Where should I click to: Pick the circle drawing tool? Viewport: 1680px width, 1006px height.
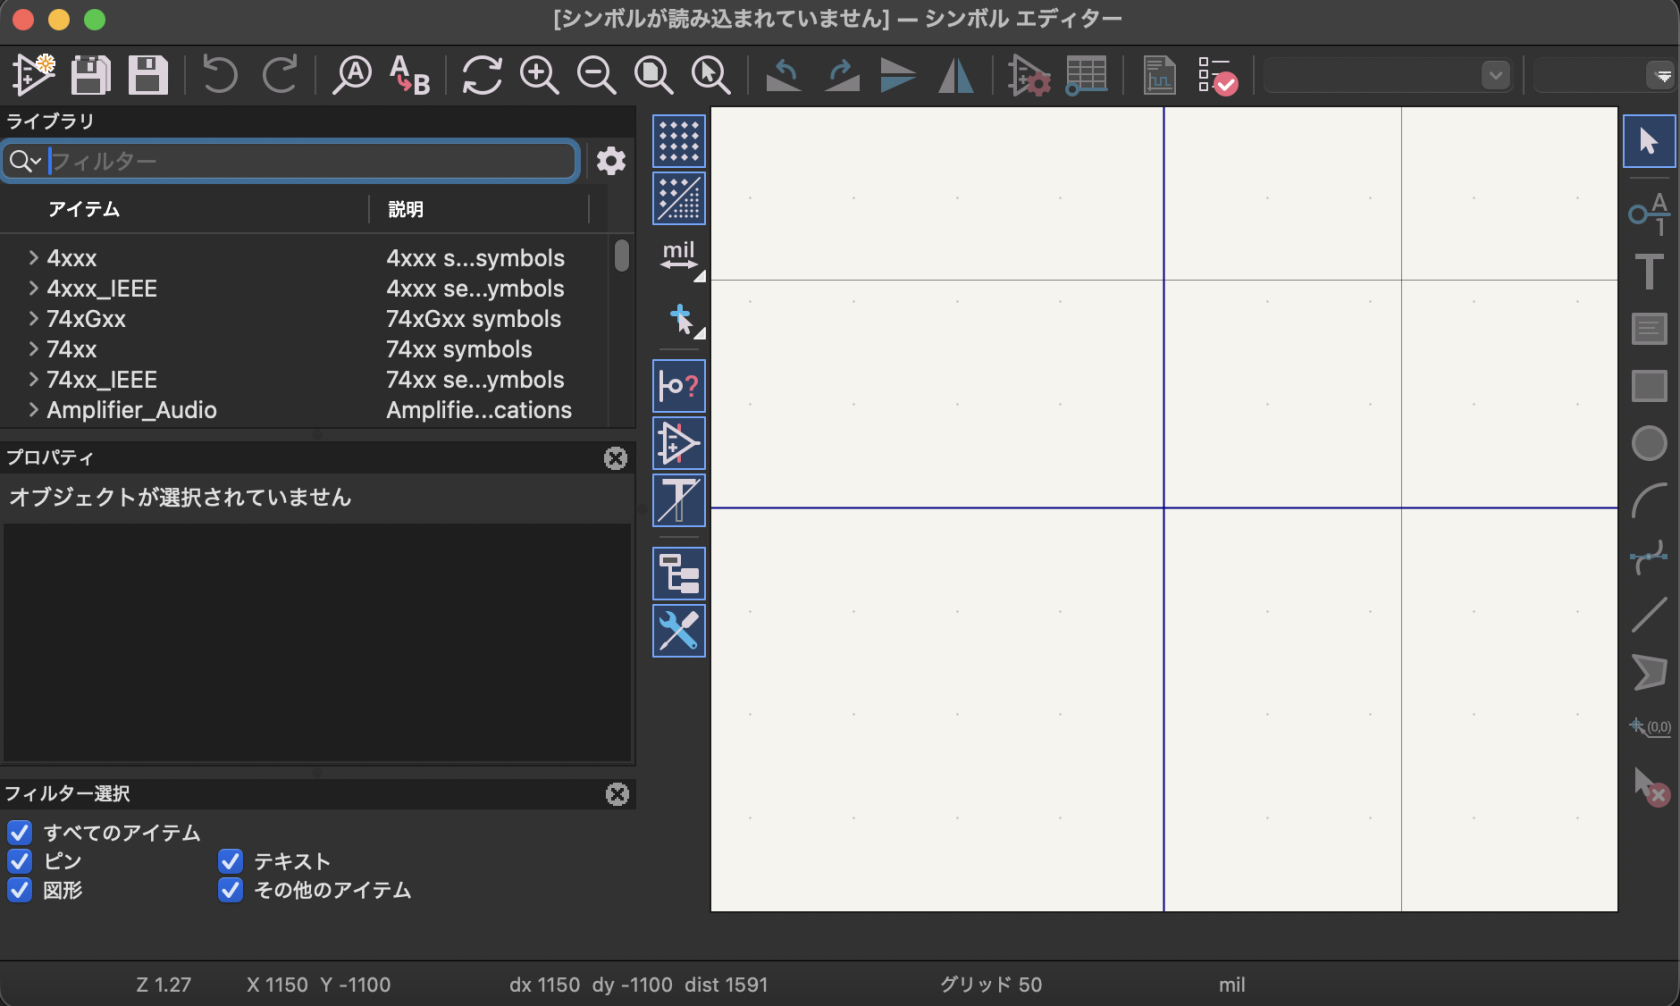click(x=1649, y=443)
